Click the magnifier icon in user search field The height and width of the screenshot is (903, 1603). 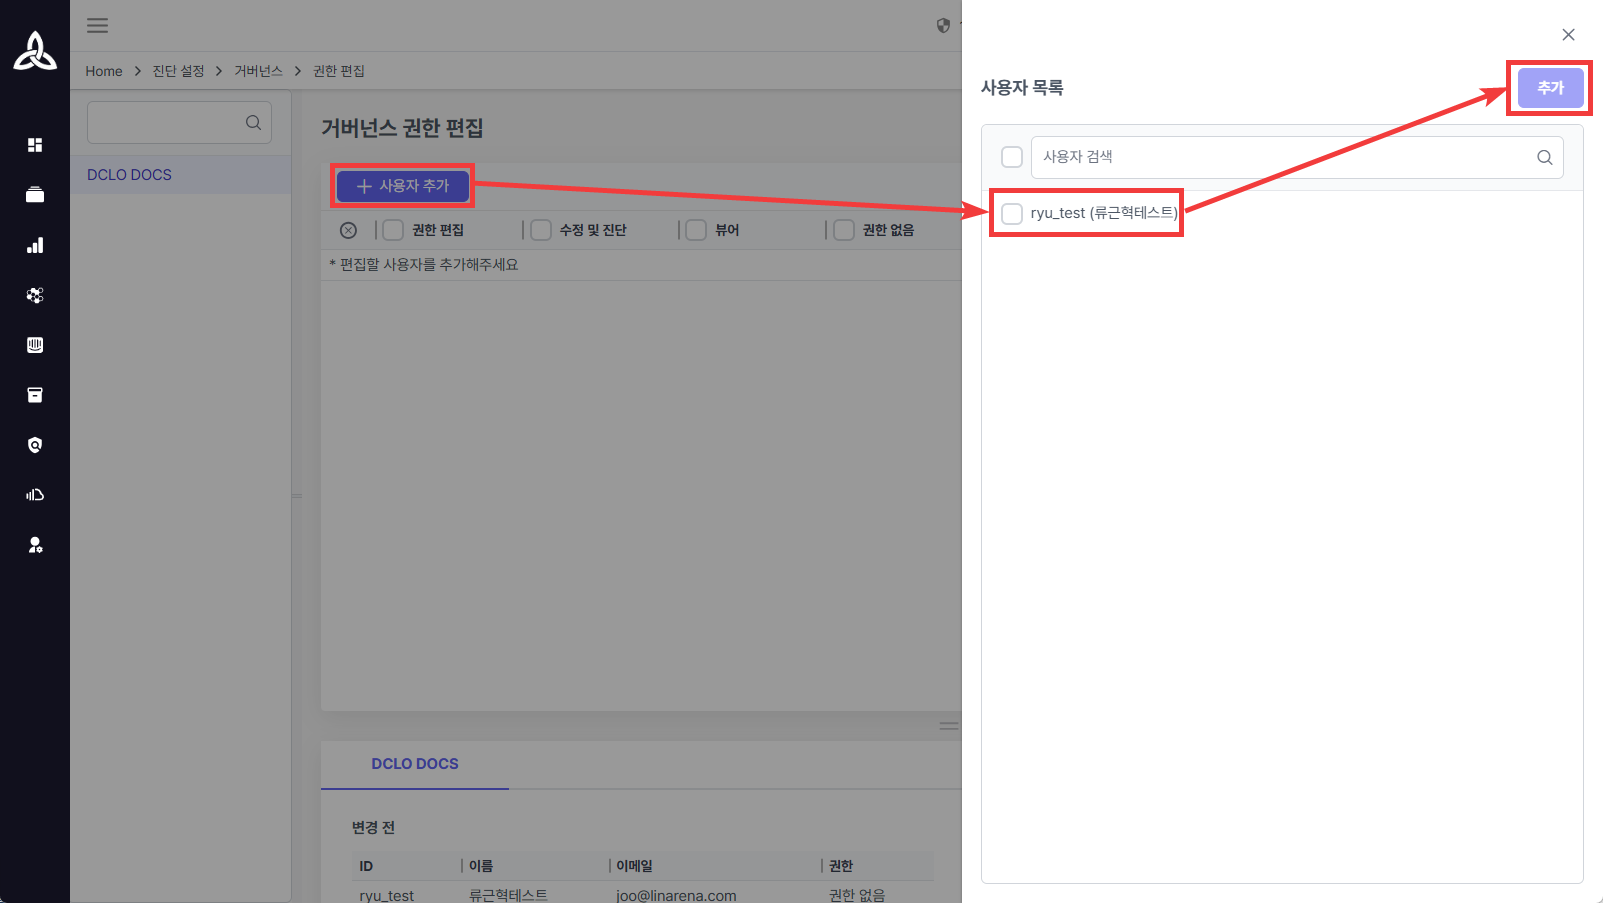coord(1544,157)
